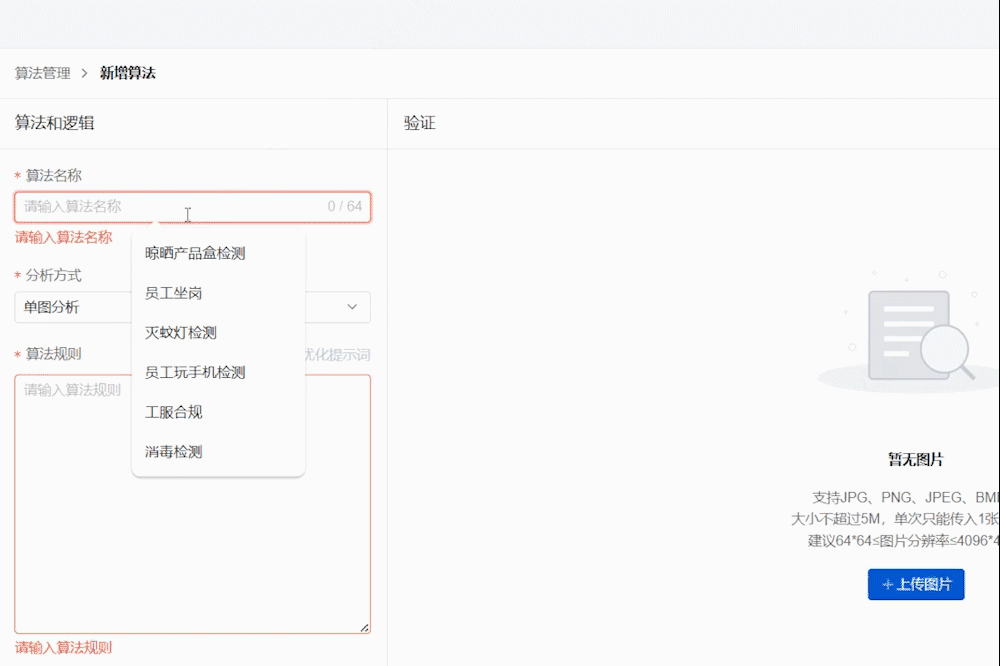Select 灭蚊灯检测 in the suggestion popup
Image resolution: width=1000 pixels, height=666 pixels.
182,332
